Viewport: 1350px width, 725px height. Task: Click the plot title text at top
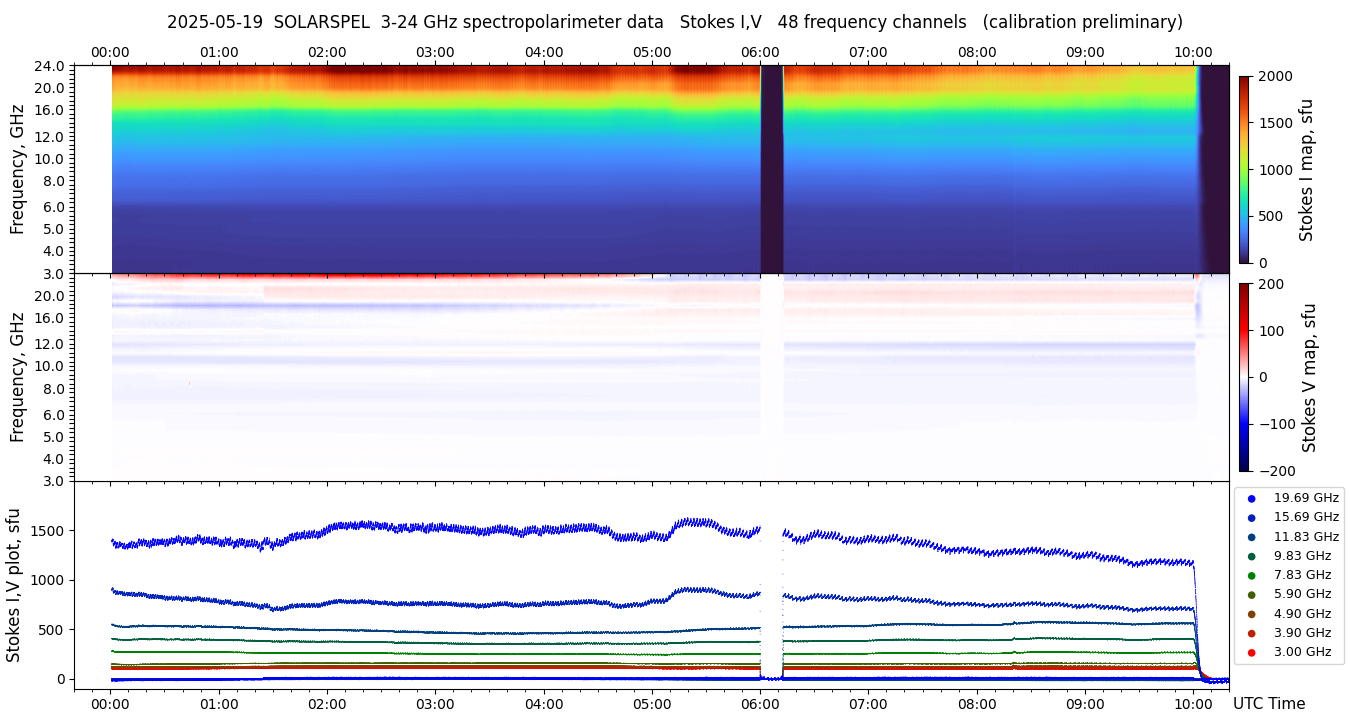tap(674, 22)
